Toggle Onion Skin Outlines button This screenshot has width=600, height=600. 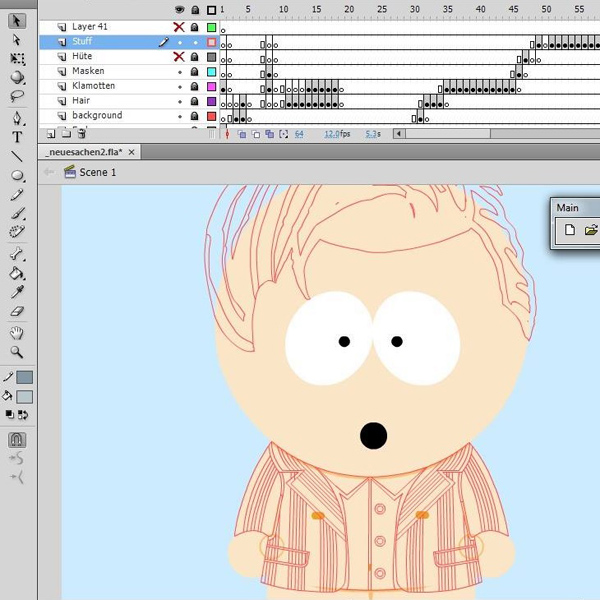[256, 134]
